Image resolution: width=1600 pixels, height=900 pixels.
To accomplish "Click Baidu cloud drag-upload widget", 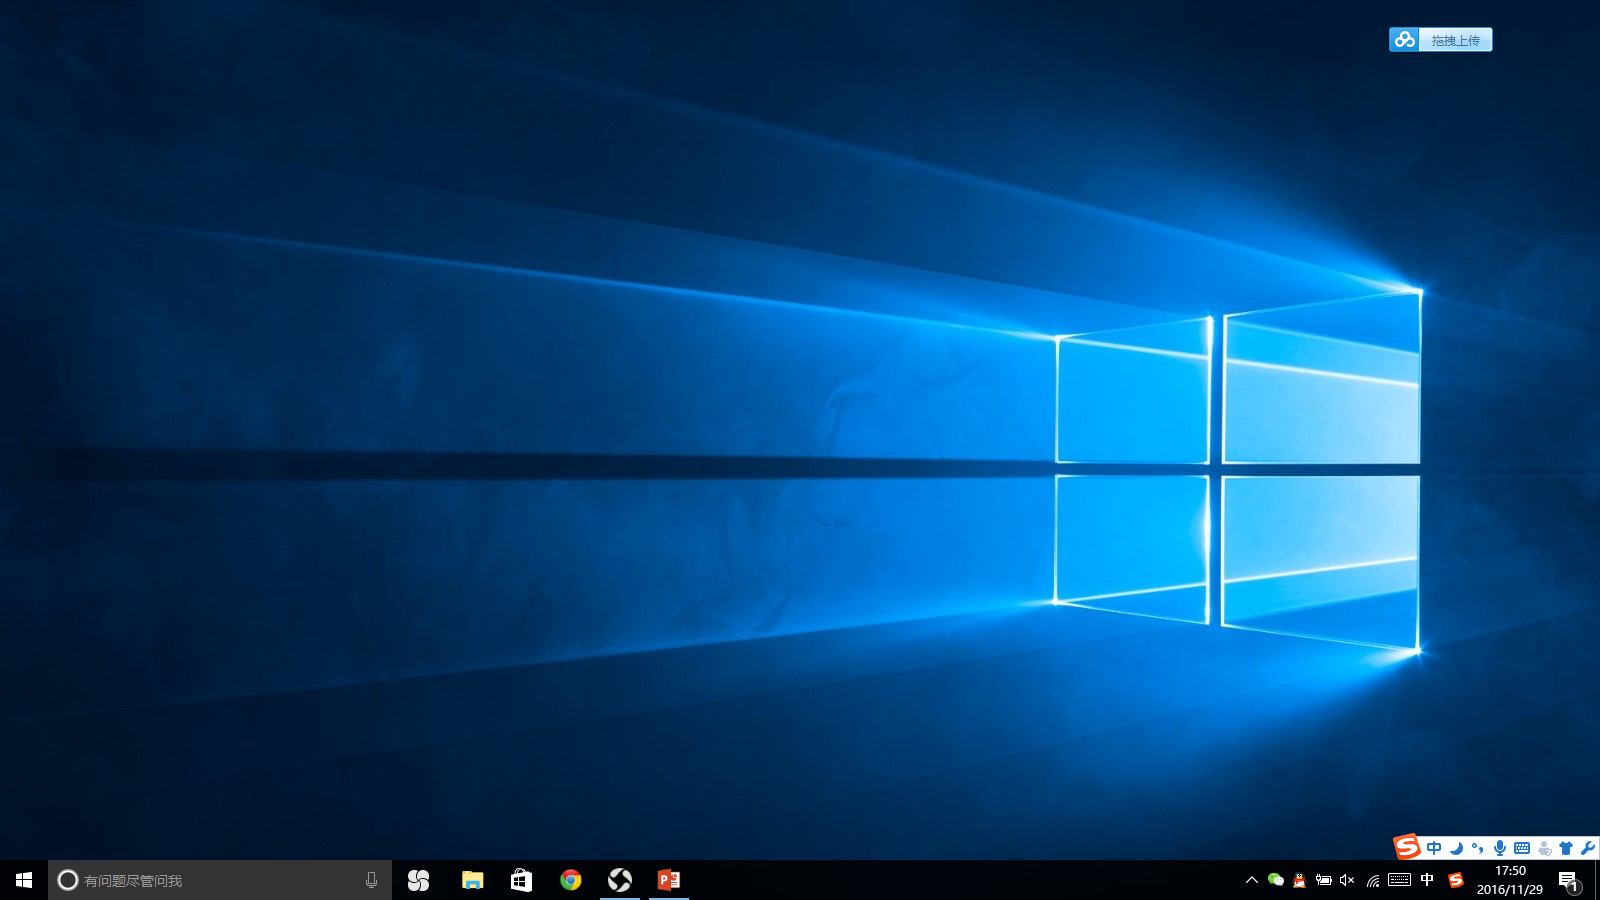I will click(x=1441, y=40).
